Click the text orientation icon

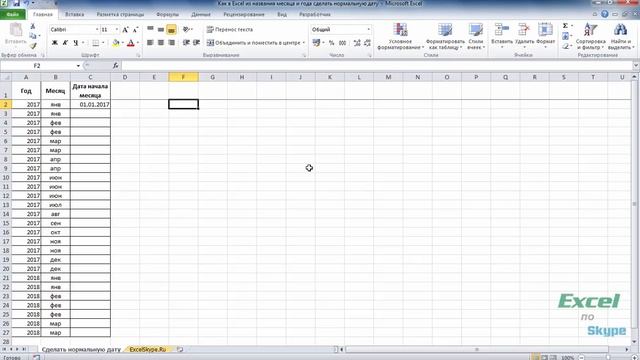pos(186,29)
